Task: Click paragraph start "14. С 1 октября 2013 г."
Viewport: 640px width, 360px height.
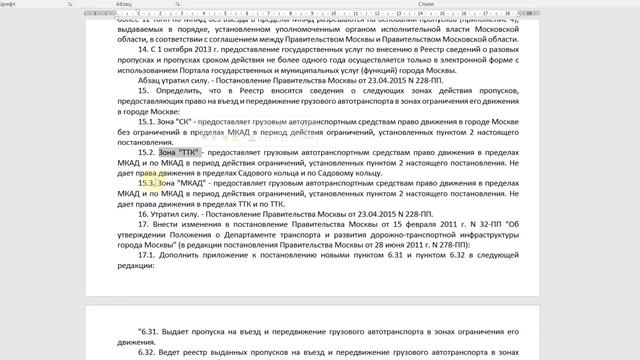Action: tap(178, 49)
